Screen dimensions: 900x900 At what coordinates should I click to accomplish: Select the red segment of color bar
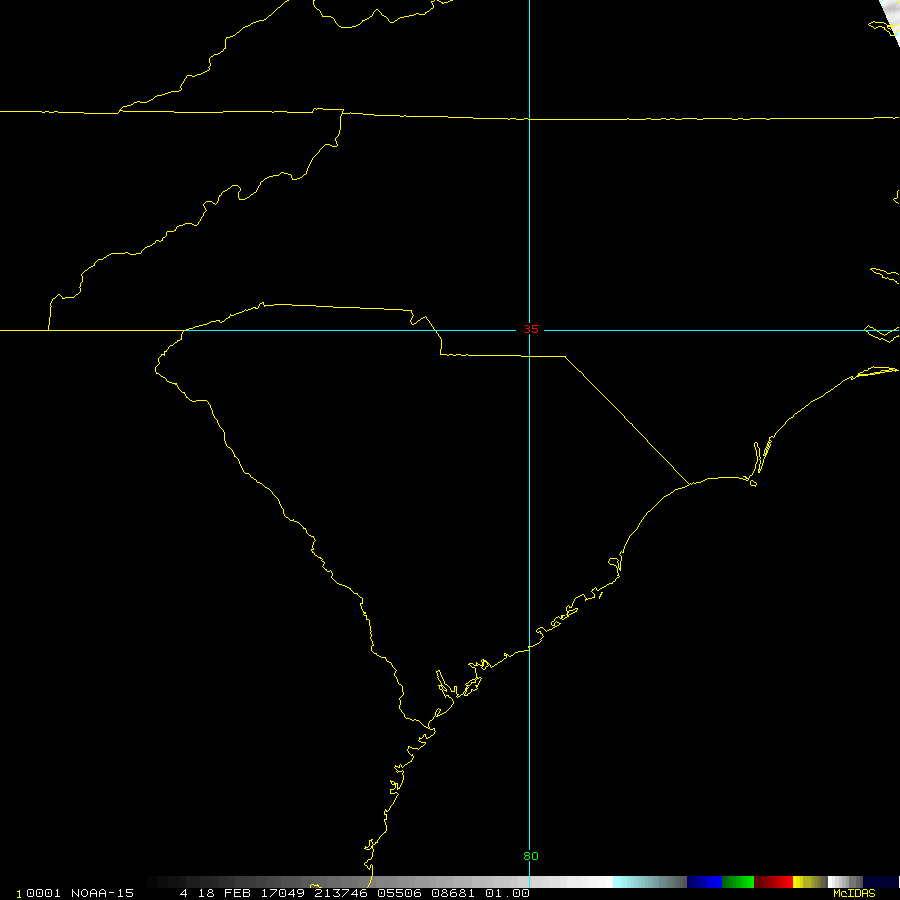click(x=774, y=882)
